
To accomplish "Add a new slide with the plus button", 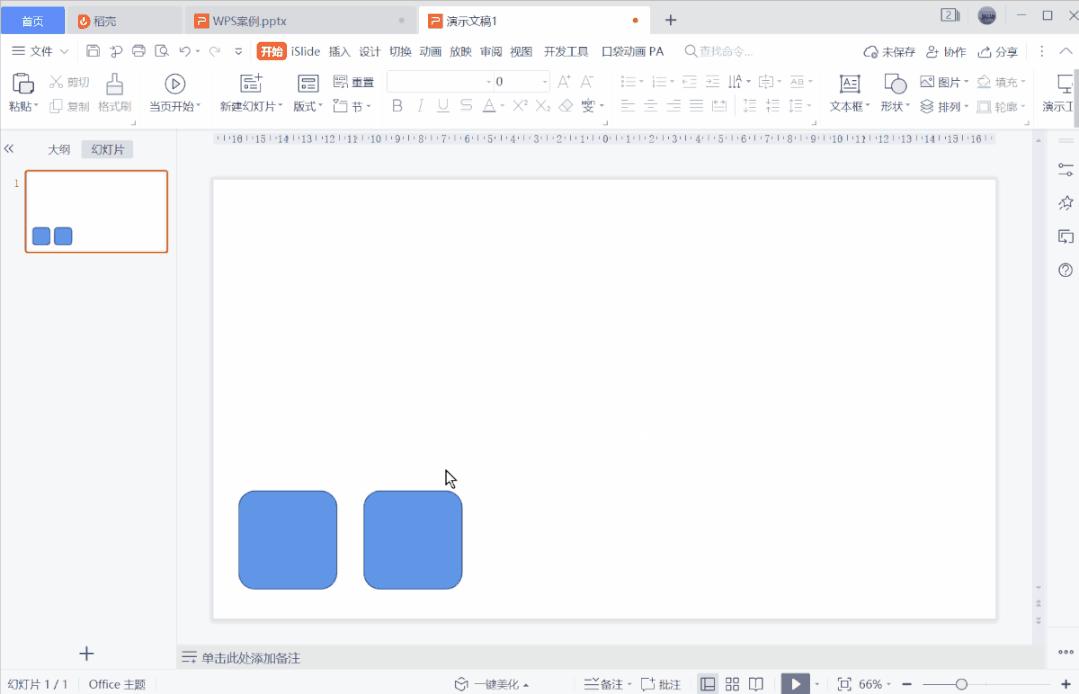I will click(86, 653).
